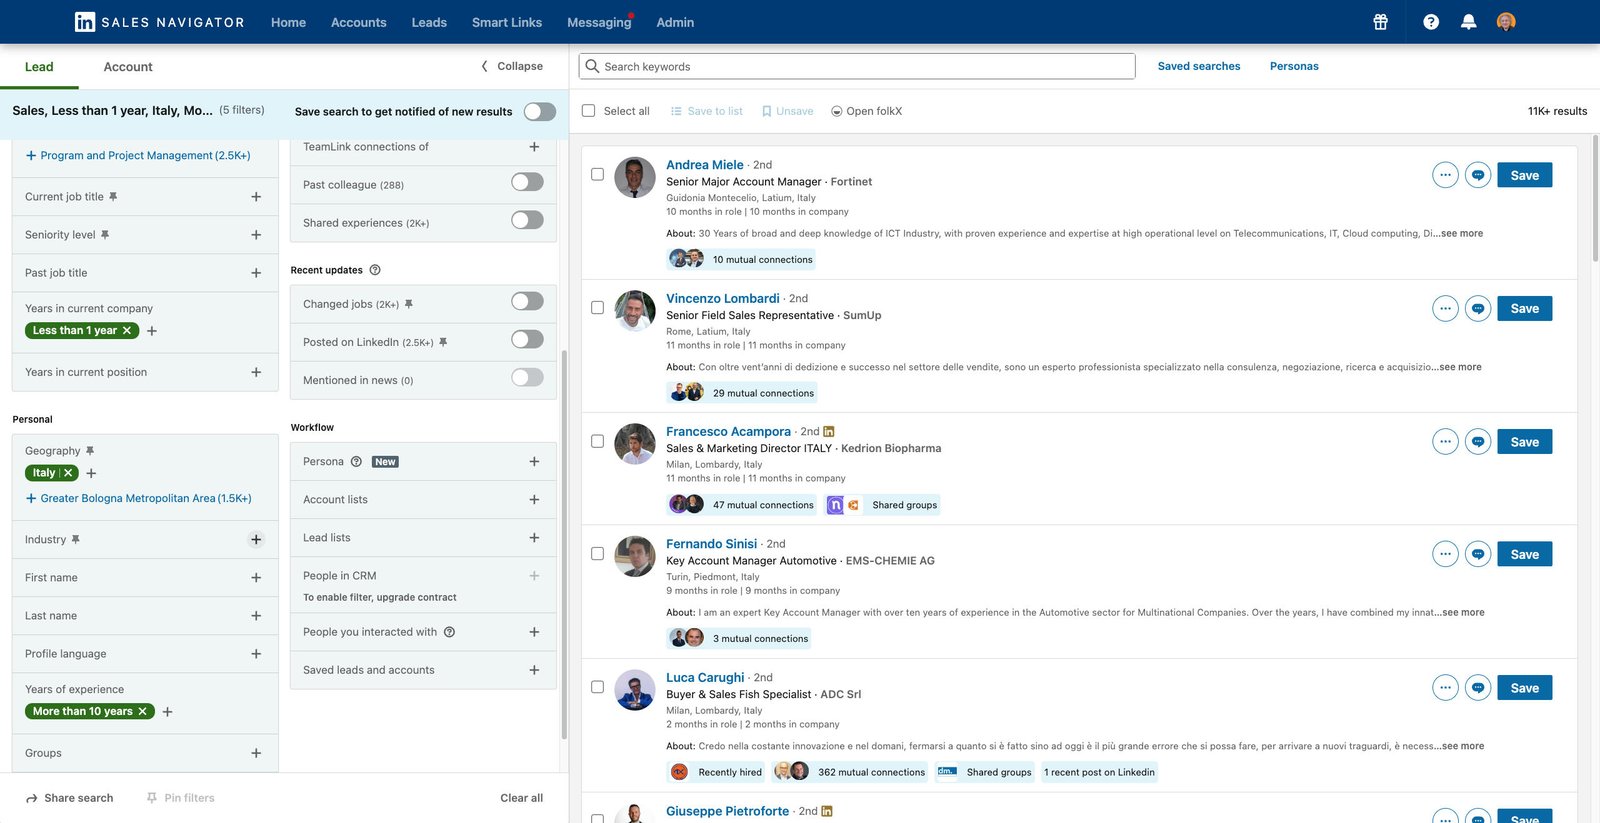
Task: Click the Persona help icon
Action: pyautogui.click(x=356, y=462)
